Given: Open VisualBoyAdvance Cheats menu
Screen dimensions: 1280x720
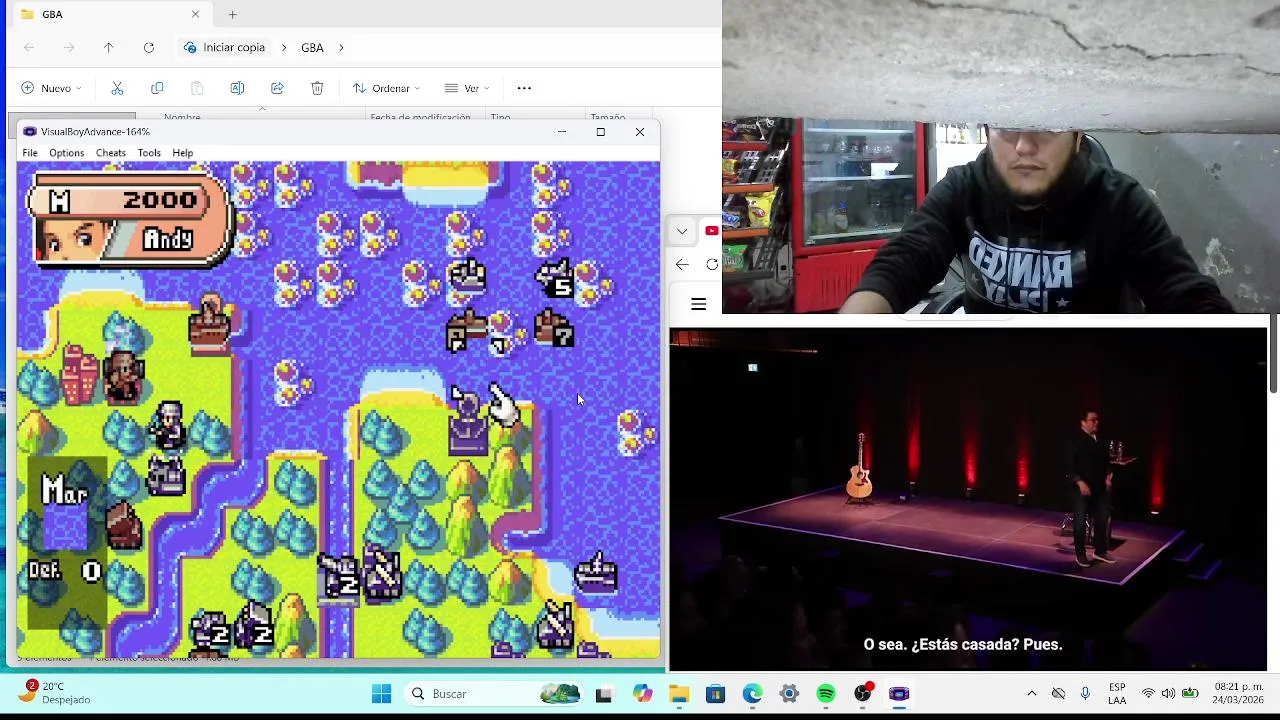Looking at the screenshot, I should 111,153.
